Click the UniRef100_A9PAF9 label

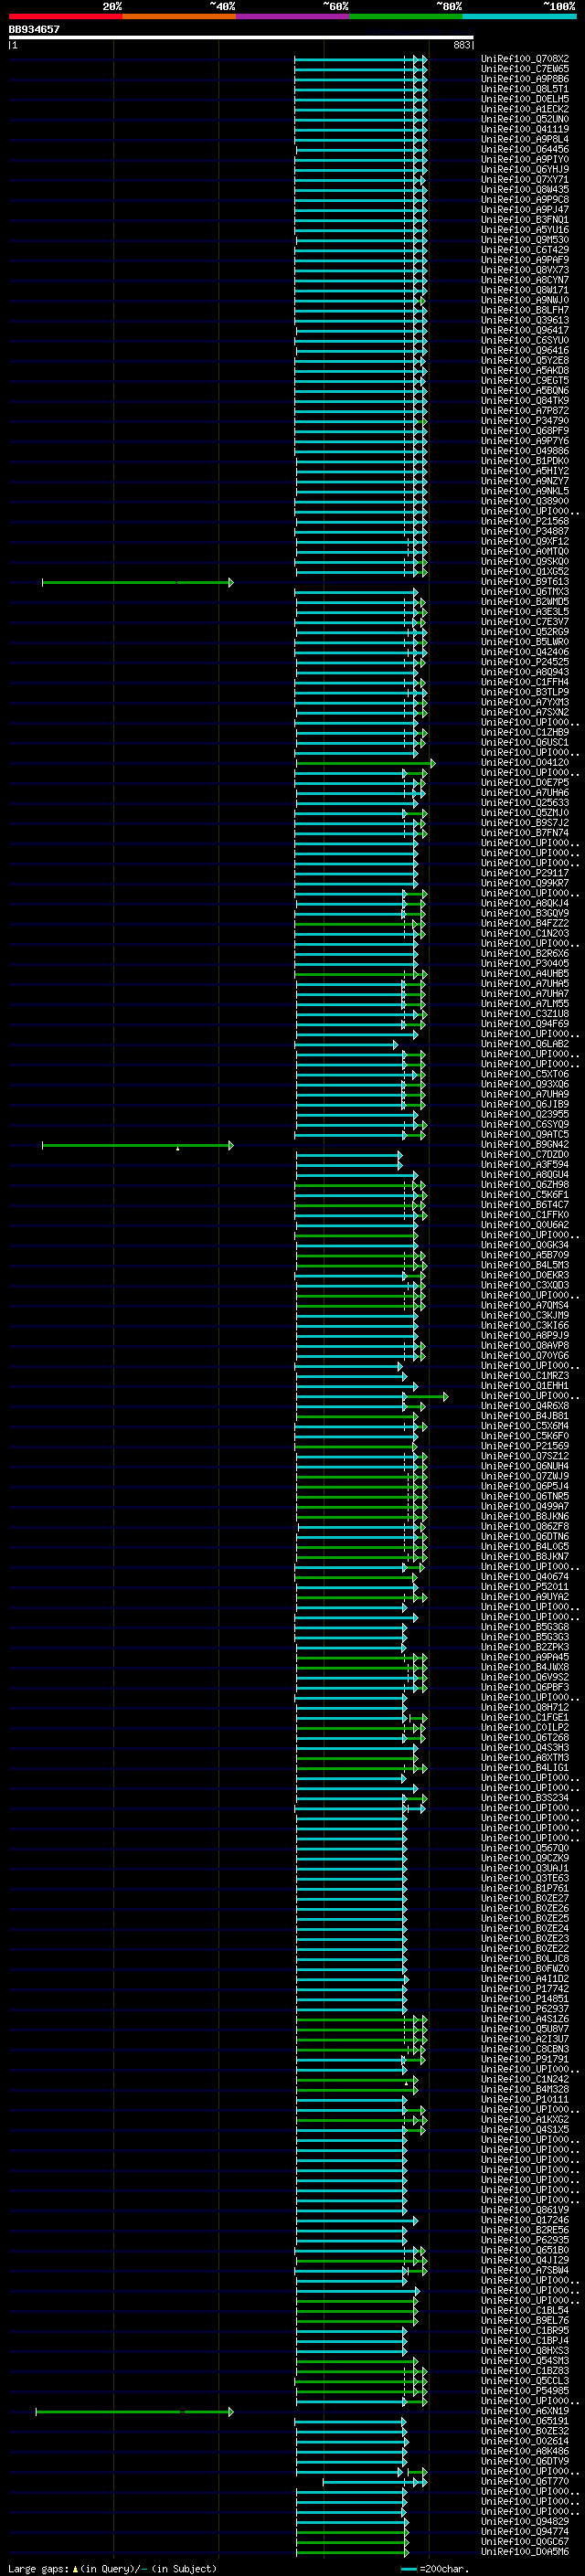(x=524, y=260)
